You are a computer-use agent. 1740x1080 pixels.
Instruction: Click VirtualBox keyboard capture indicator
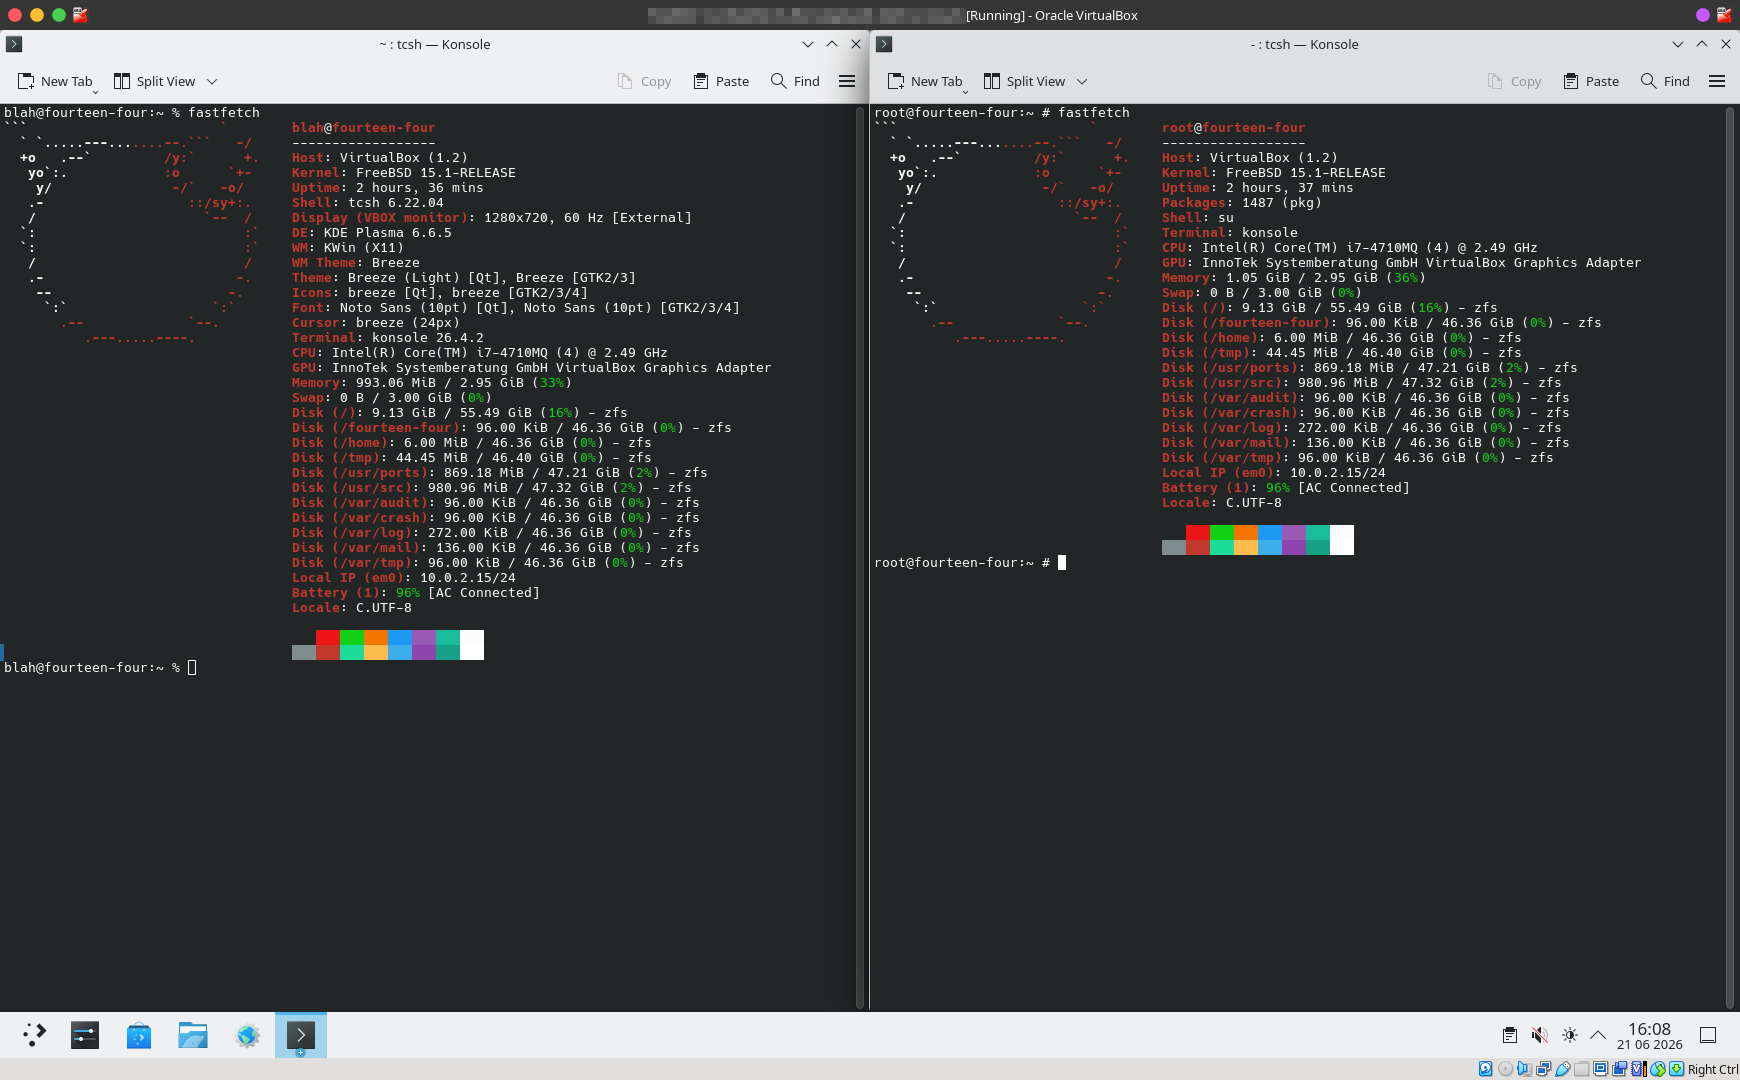[1676, 1069]
